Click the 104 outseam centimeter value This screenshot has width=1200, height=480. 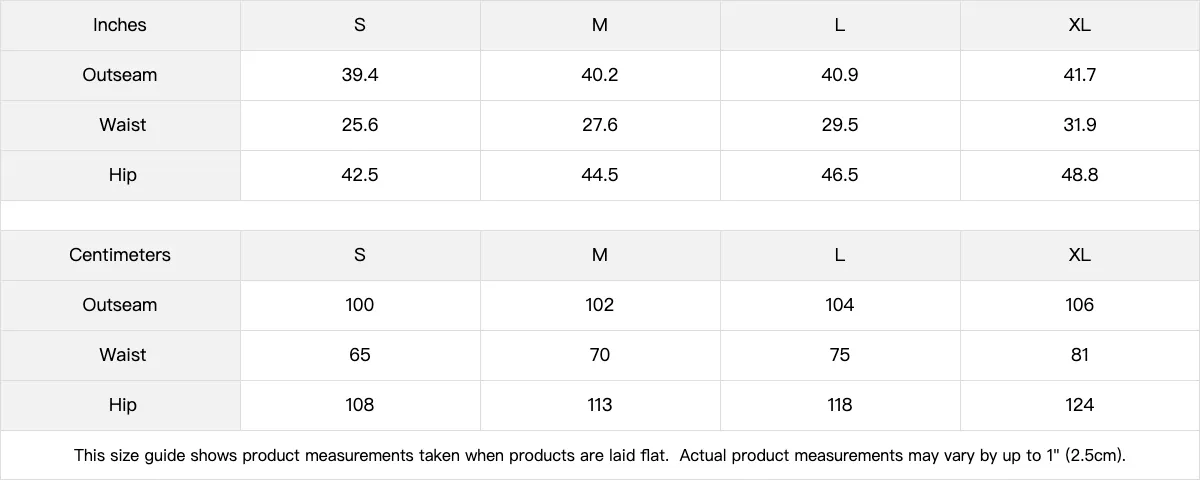840,305
